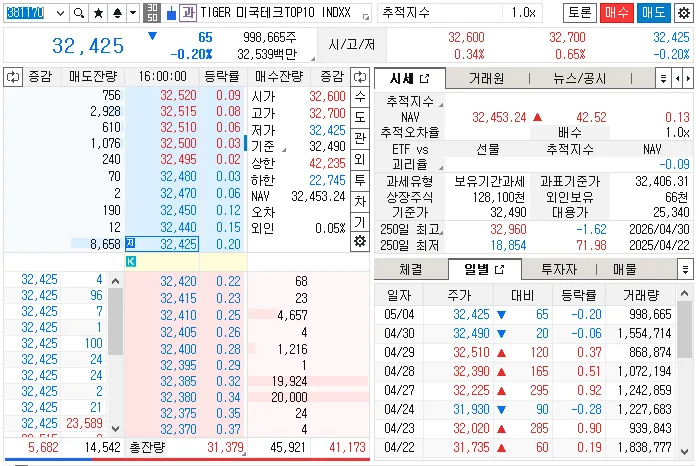Screen dimensions: 696x466
Task: Switch to the 매물 tab
Action: (x=625, y=269)
